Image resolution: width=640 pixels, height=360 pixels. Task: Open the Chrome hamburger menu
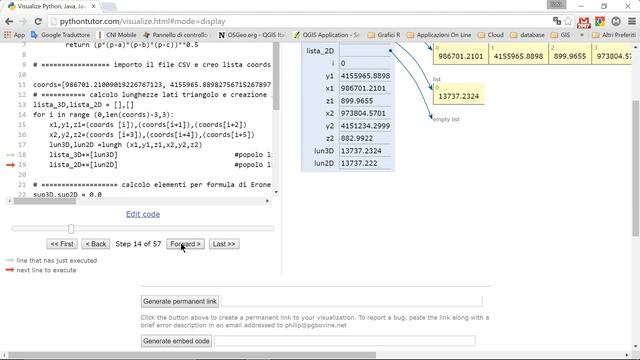(631, 21)
